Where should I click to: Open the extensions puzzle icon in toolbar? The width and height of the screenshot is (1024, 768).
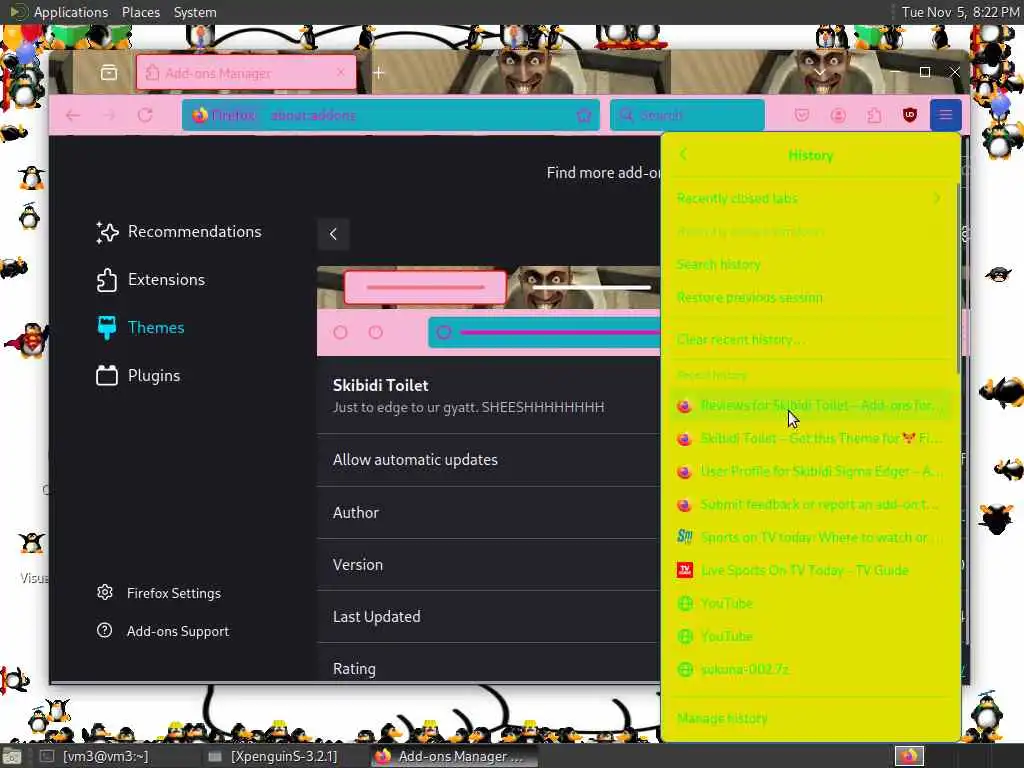[874, 116]
